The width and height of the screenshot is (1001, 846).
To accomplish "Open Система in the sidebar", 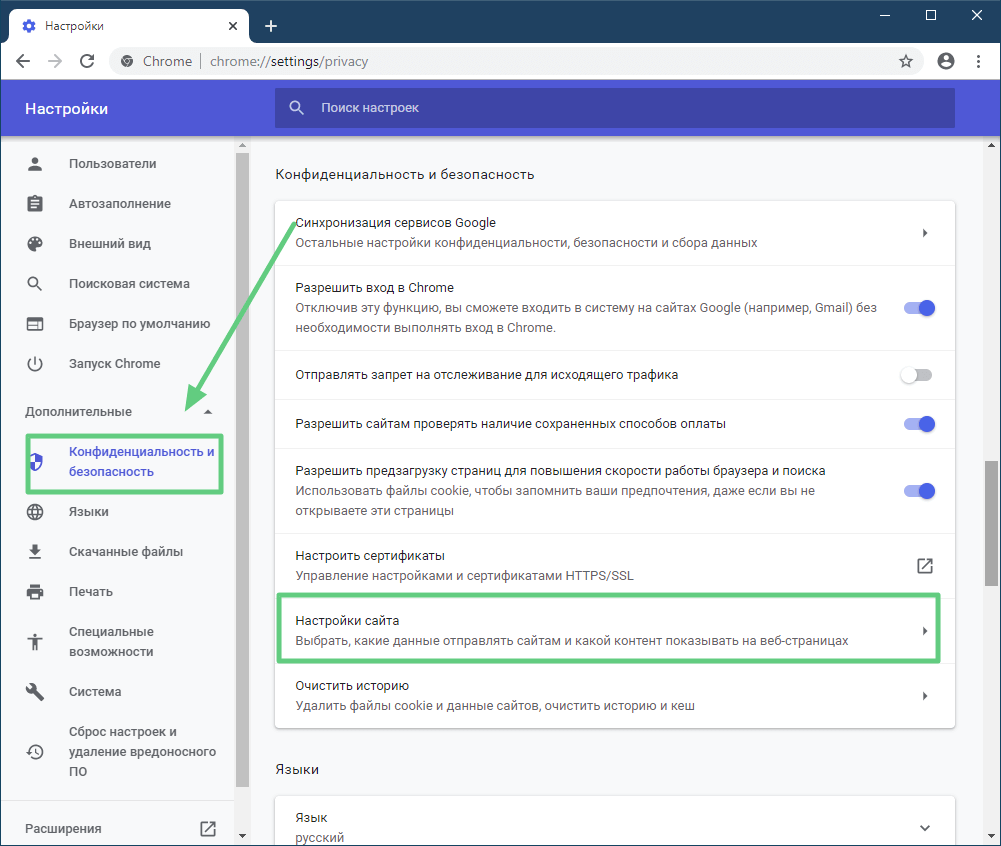I will (95, 692).
